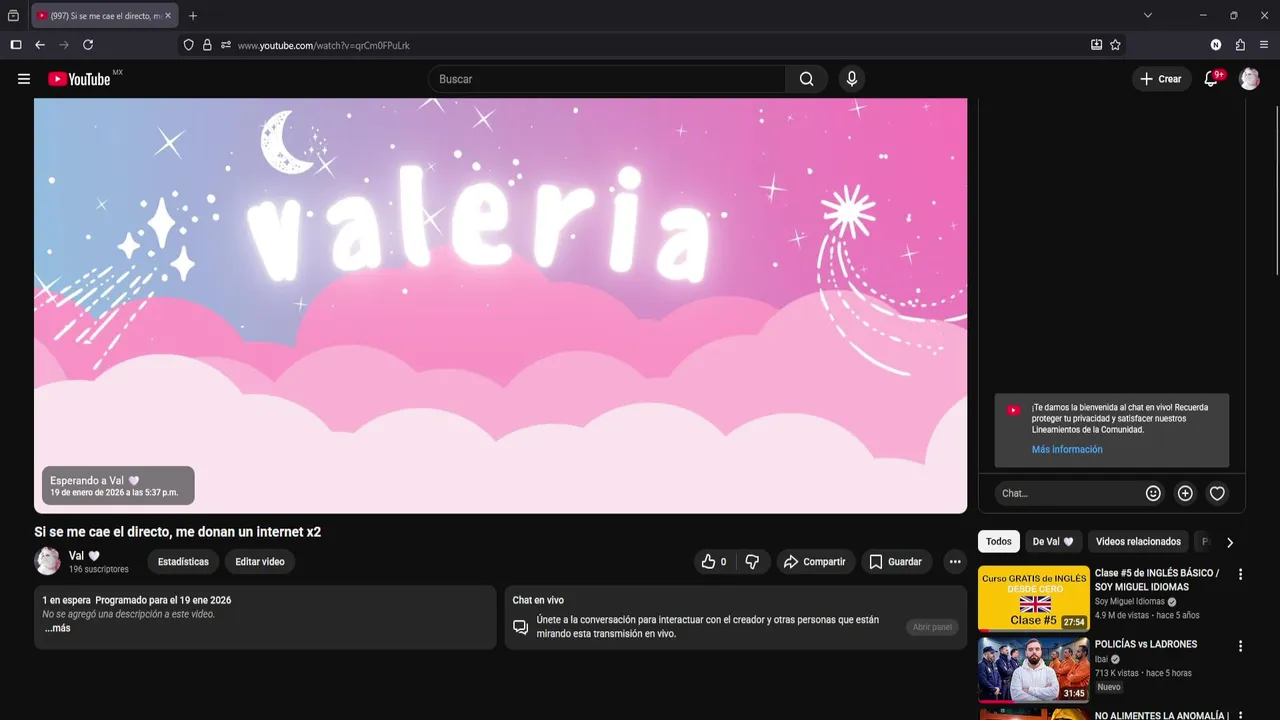Click the install/save page icon in address bar
Viewport: 1280px width, 720px height.
(x=1096, y=45)
